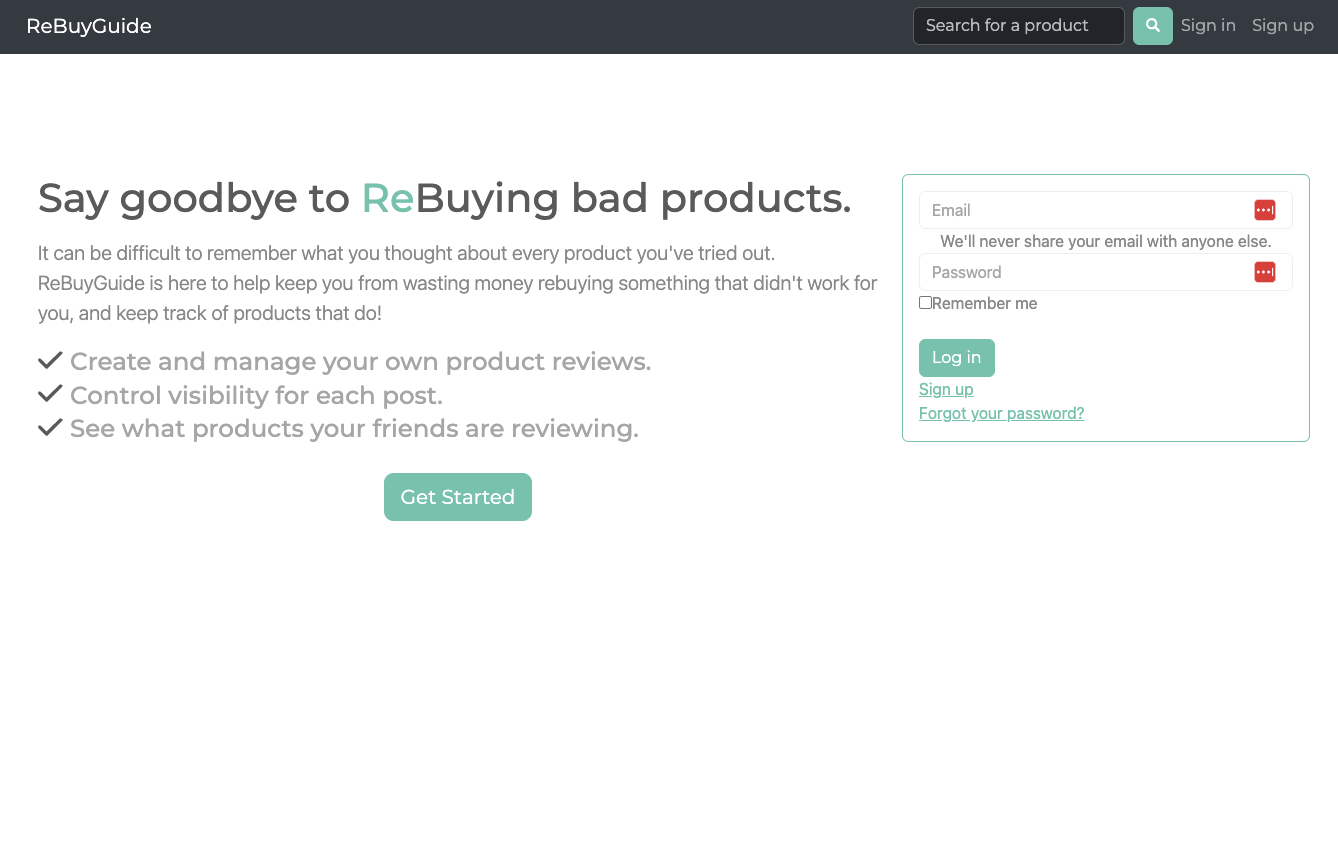Click the Log in button
Image resolution: width=1338 pixels, height=843 pixels.
tap(957, 358)
